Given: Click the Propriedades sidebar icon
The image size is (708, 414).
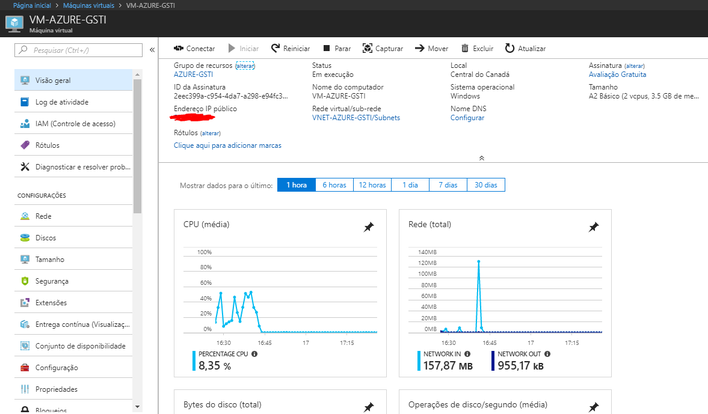Looking at the screenshot, I should (25, 389).
